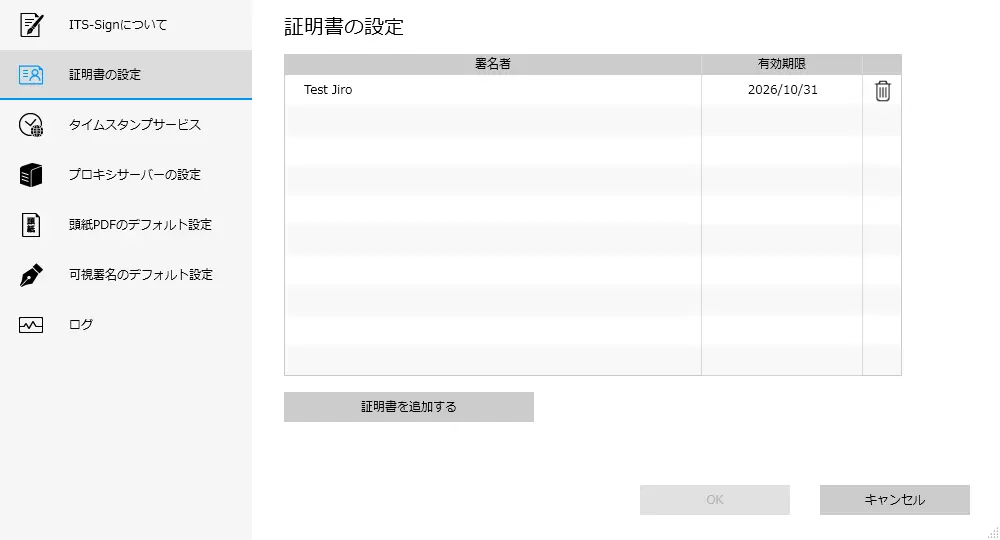Viewport: 1000px width, 540px height.
Task: Delete the Test Jiro certificate via trash icon
Action: click(x=882, y=91)
